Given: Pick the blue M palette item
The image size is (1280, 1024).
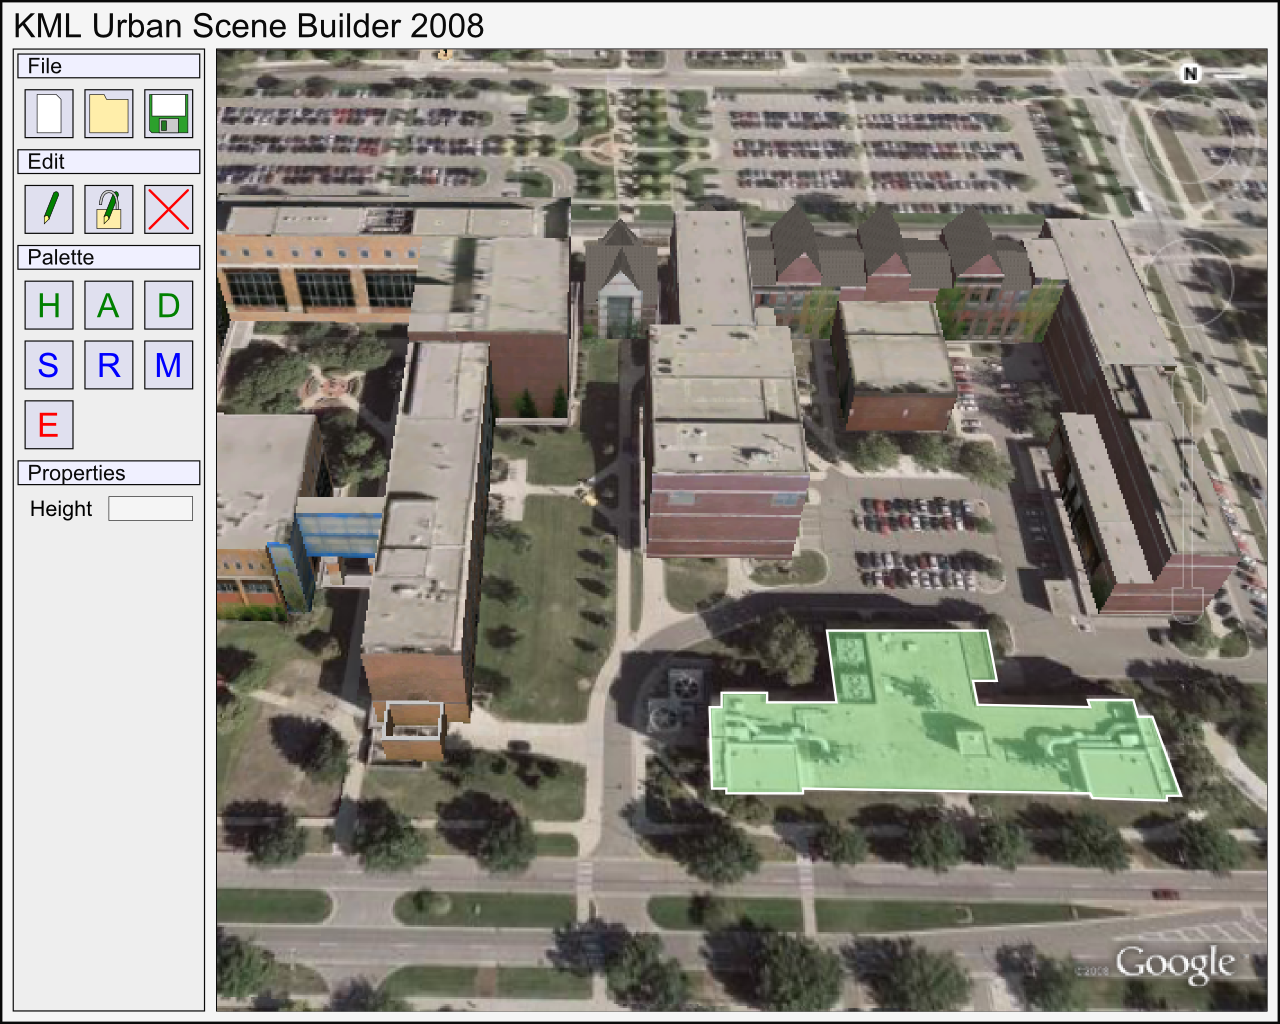Looking at the screenshot, I should coord(168,365).
